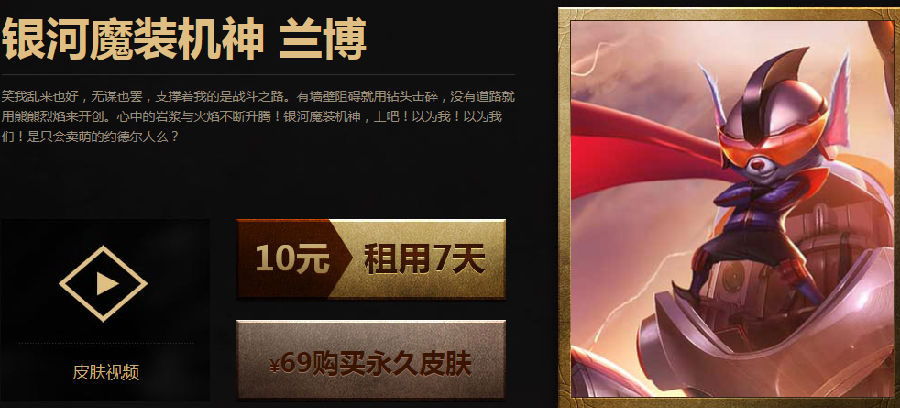Click the character's pink pointed ear

[x=836, y=98]
